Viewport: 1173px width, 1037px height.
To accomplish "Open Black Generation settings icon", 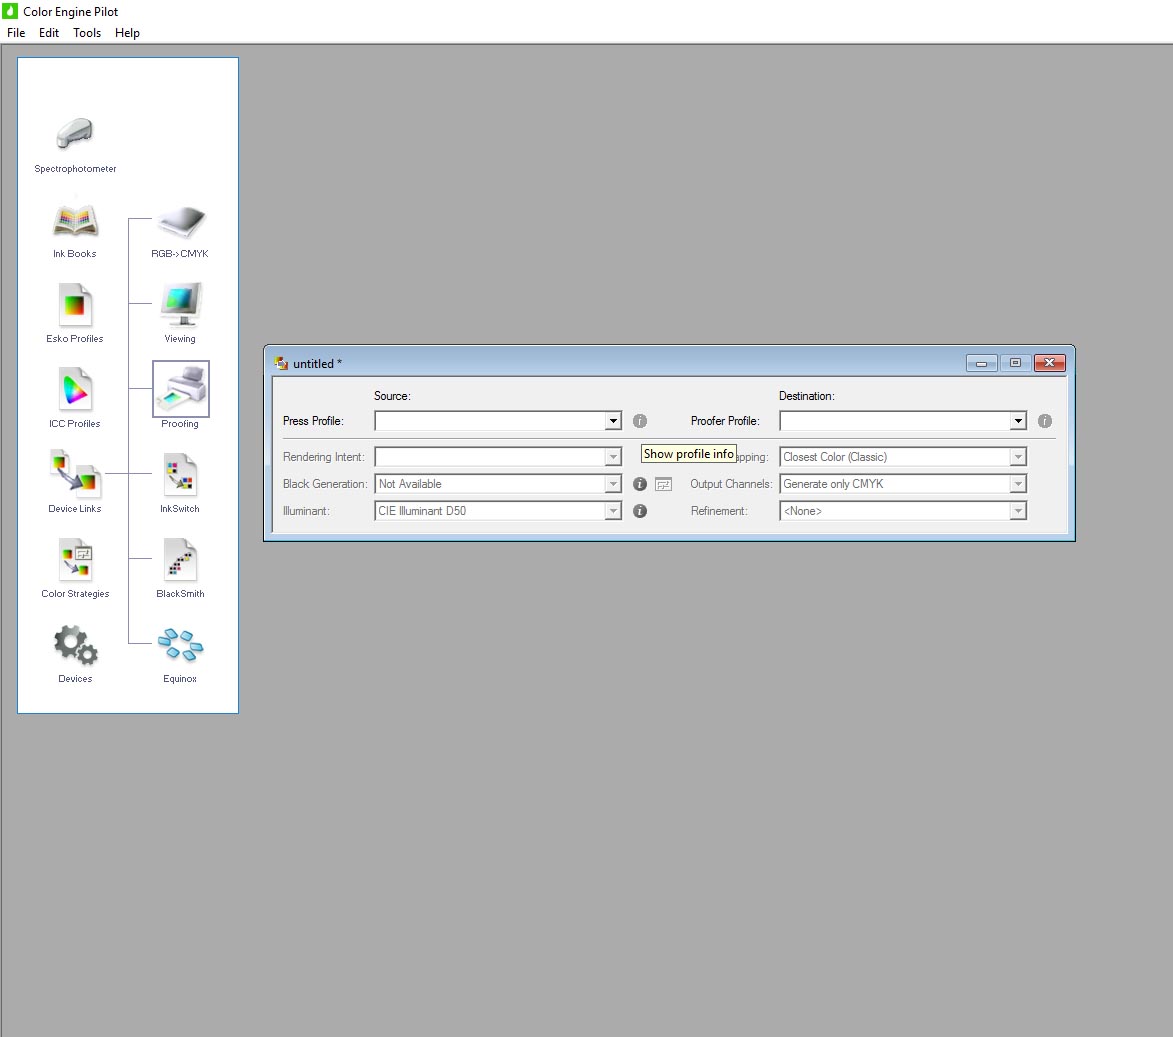I will tap(664, 485).
